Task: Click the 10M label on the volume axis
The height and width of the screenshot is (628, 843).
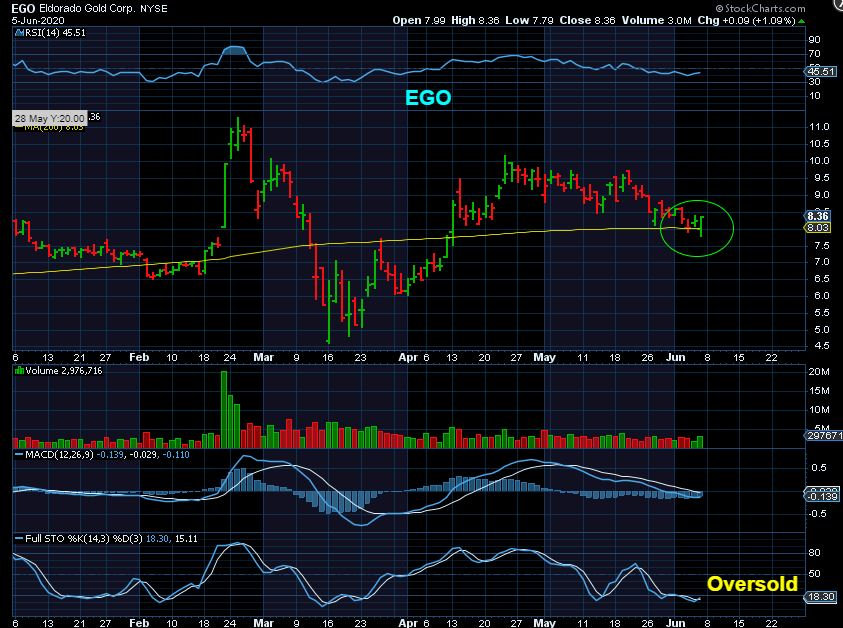Action: point(819,409)
